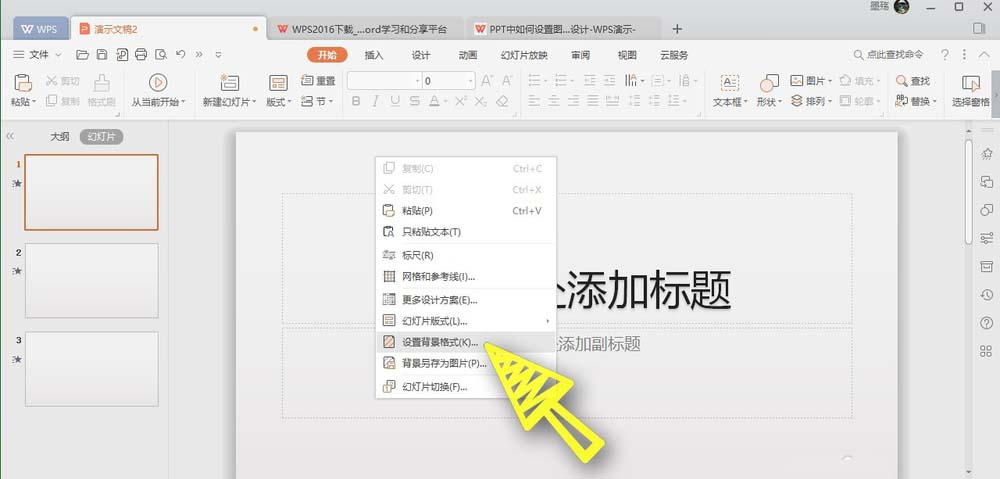The image size is (1000, 479).
Task: Click the Shapes icon in ribbon
Action: [x=769, y=83]
